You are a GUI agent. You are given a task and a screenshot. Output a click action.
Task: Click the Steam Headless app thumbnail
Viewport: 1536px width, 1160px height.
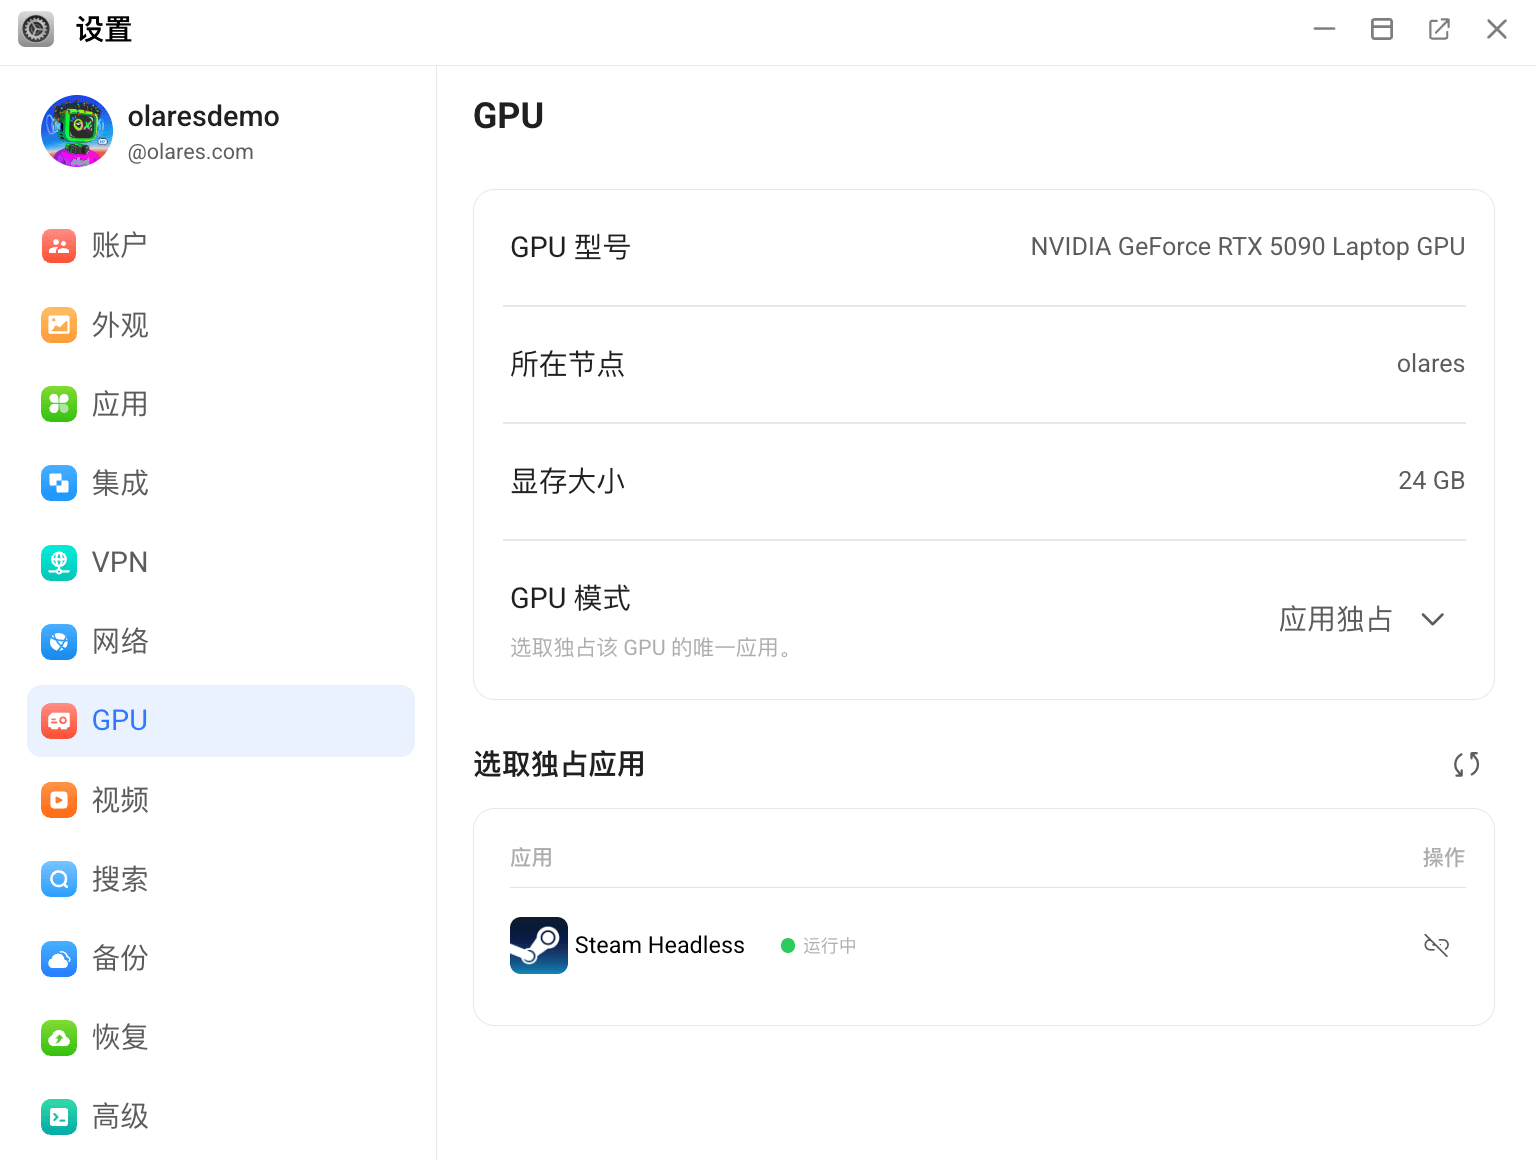tap(538, 945)
